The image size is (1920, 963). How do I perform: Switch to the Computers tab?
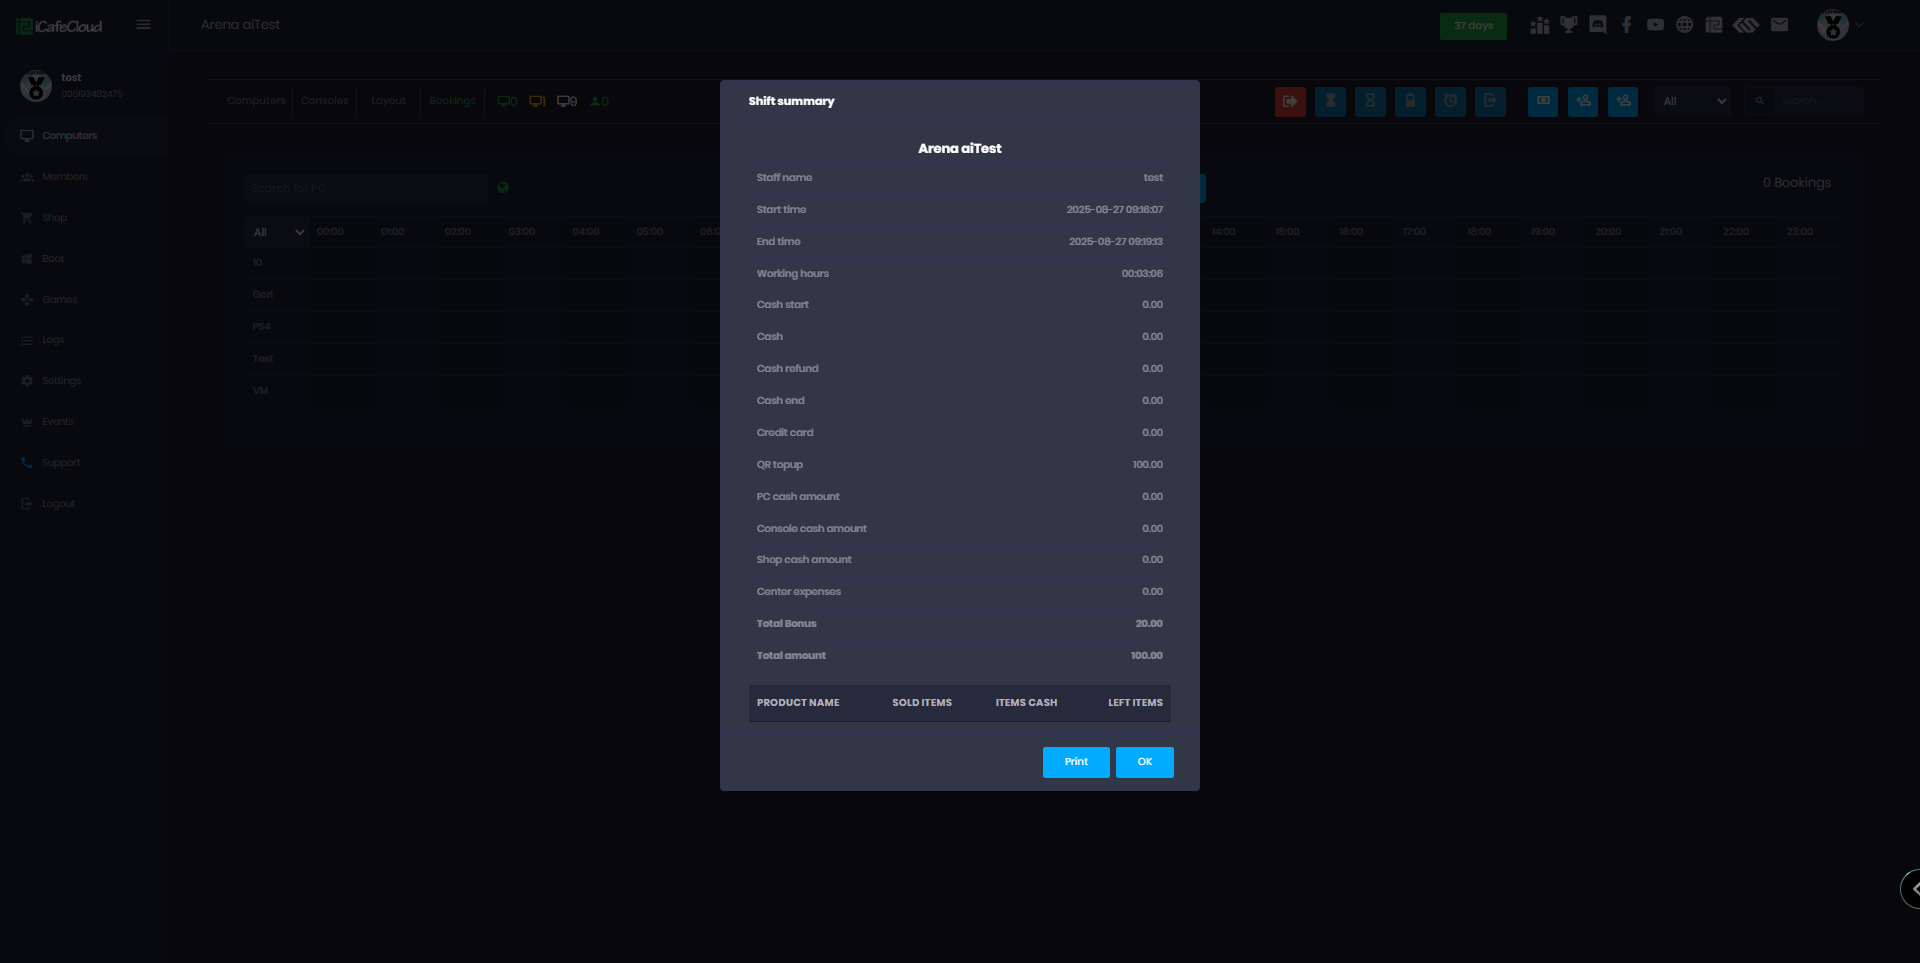(256, 101)
